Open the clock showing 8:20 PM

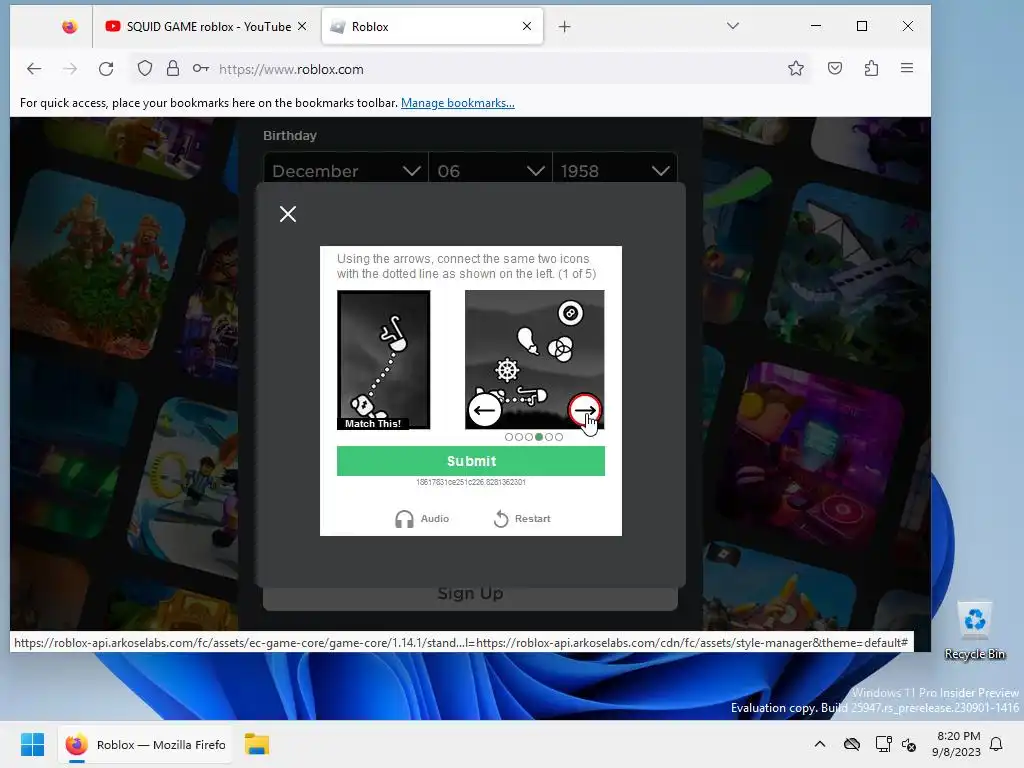(957, 744)
